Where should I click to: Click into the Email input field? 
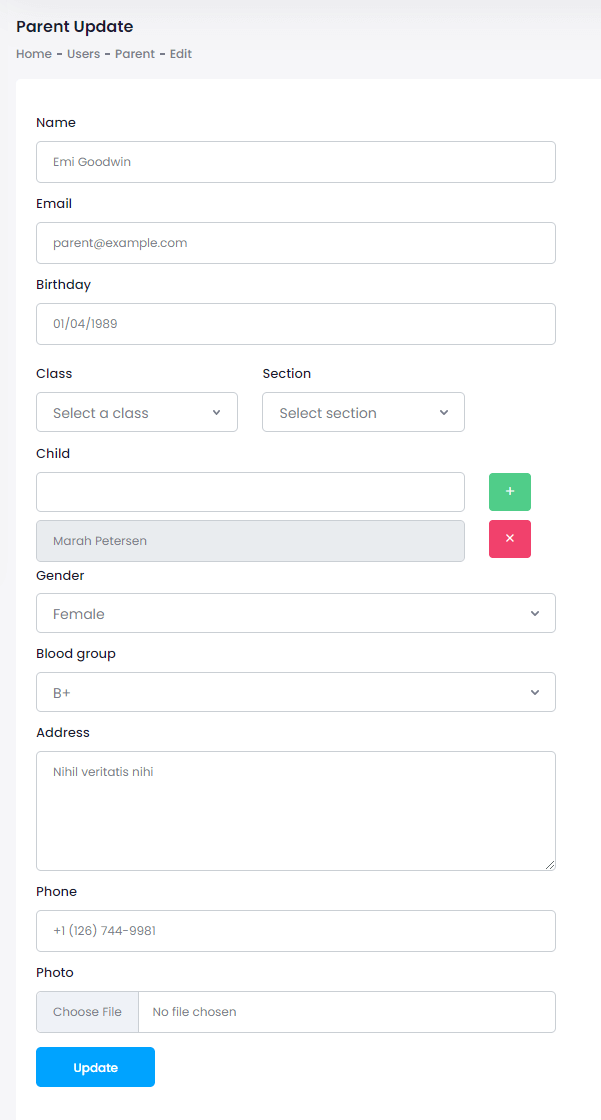pos(295,243)
